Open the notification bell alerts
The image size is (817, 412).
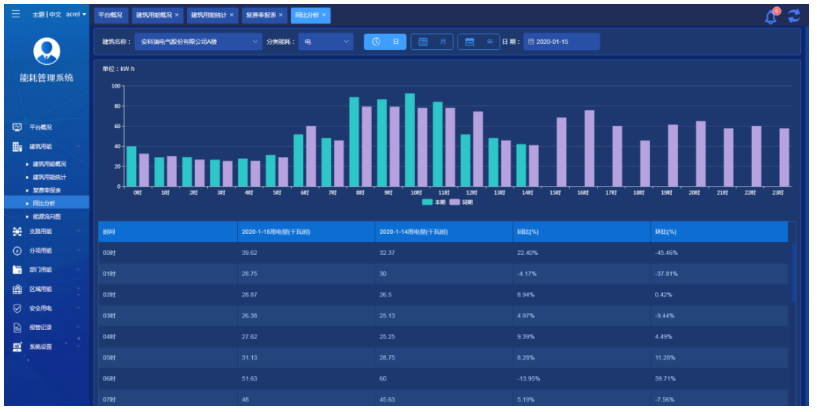(x=771, y=16)
